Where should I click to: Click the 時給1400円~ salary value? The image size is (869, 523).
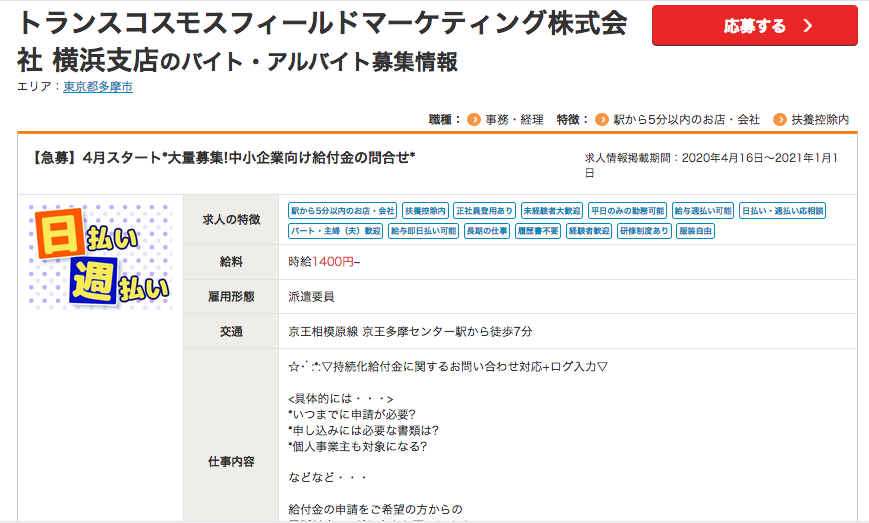point(324,262)
